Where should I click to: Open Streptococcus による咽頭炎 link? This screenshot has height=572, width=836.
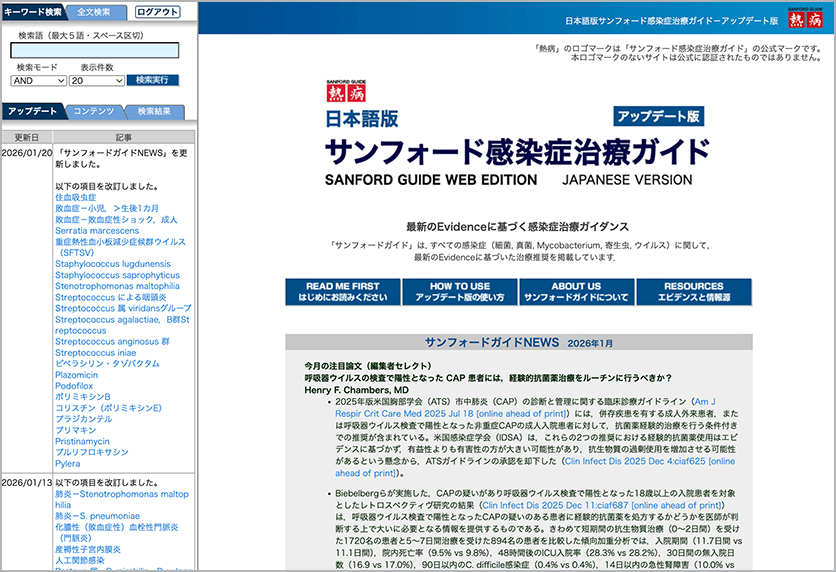click(x=111, y=297)
